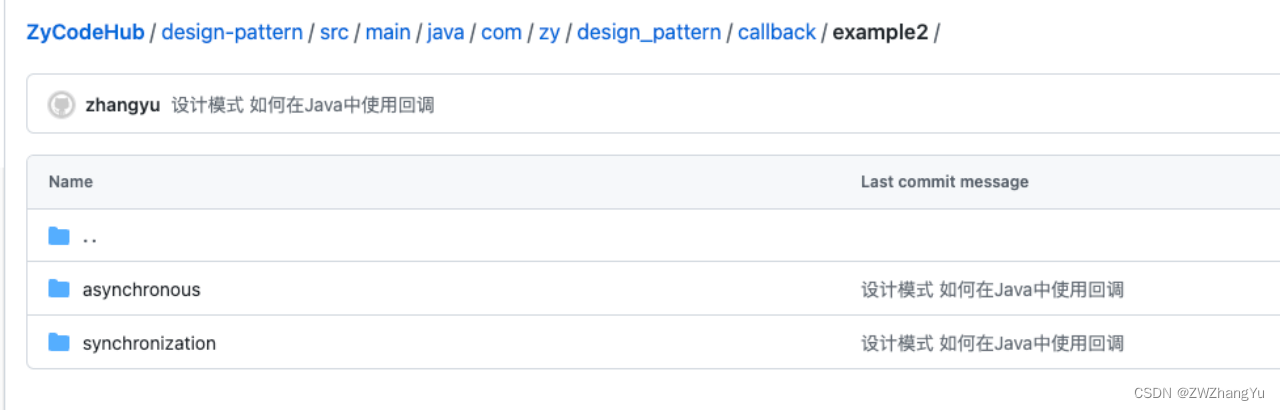Open the main breadcrumb directory
The height and width of the screenshot is (410, 1280).
(x=388, y=33)
